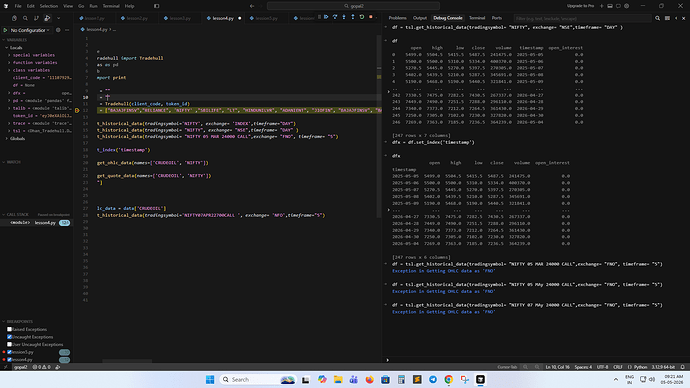The height and width of the screenshot is (388, 690).
Task: Collapse the Variables section
Action: [x=16, y=40]
